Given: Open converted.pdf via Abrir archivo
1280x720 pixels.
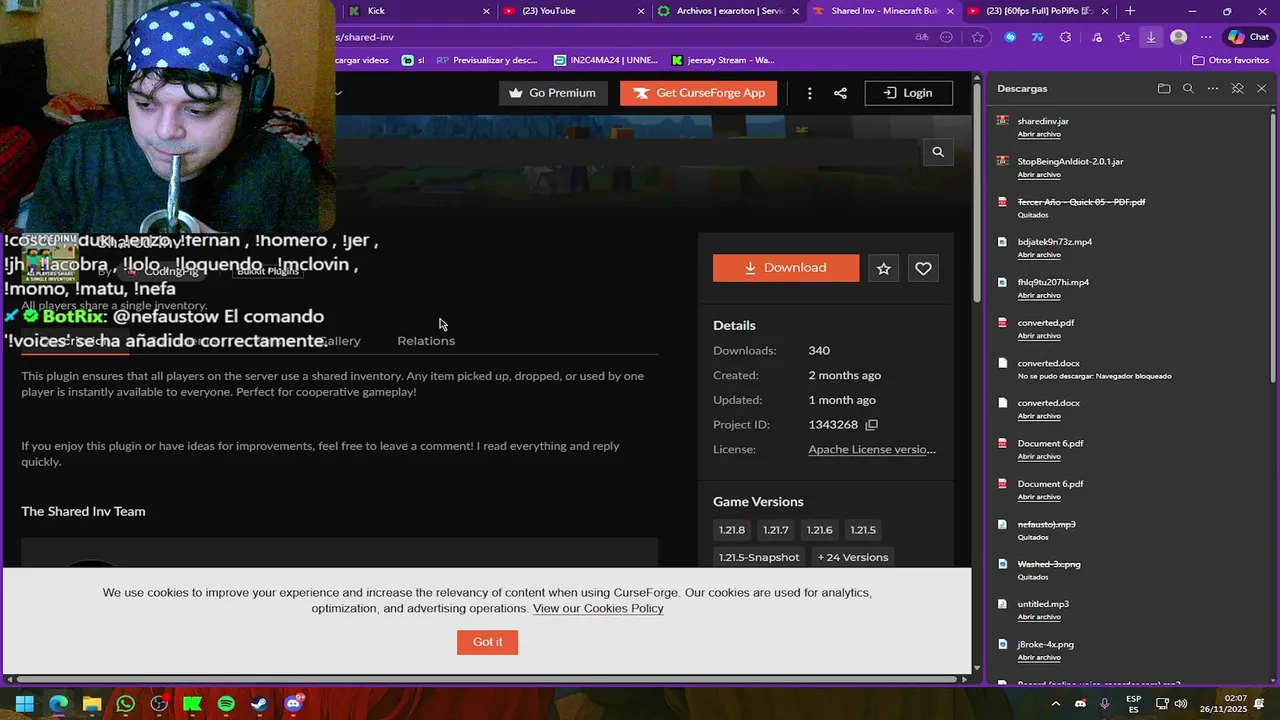Looking at the screenshot, I should click(1039, 336).
